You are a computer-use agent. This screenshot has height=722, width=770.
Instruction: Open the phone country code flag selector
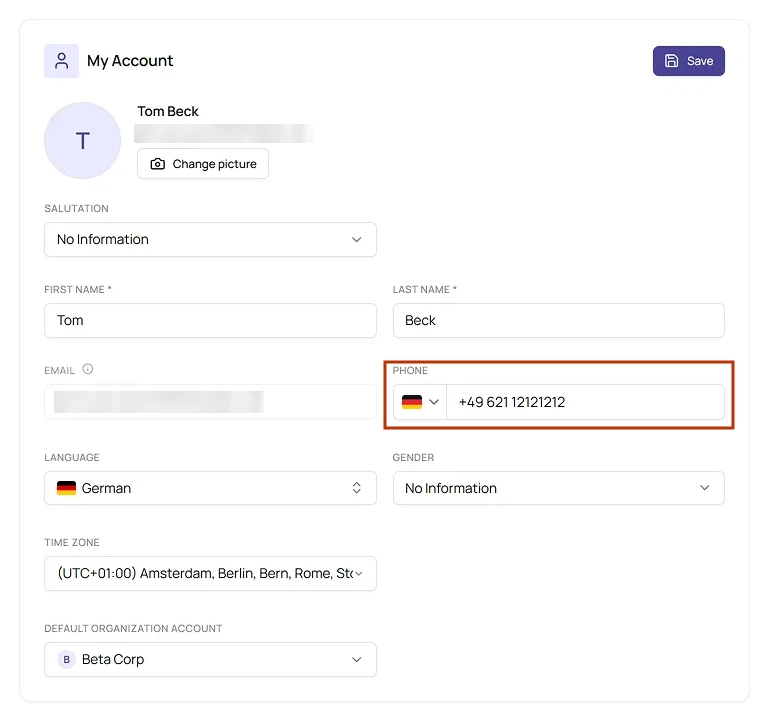point(420,402)
